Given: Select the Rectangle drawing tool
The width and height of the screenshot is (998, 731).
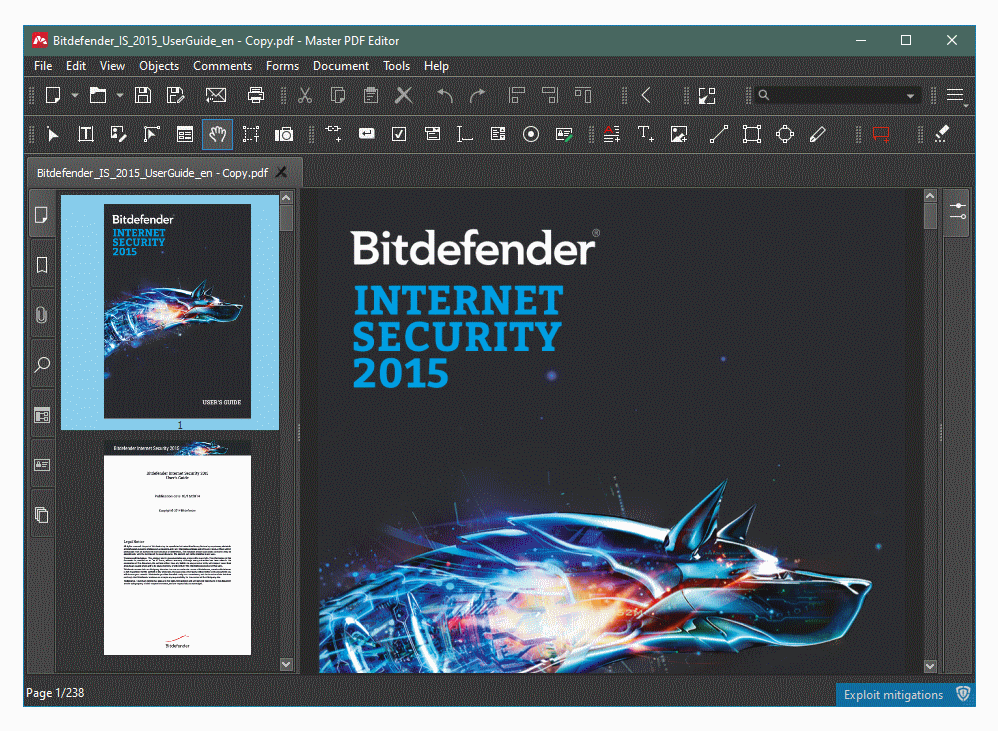Looking at the screenshot, I should (x=752, y=134).
